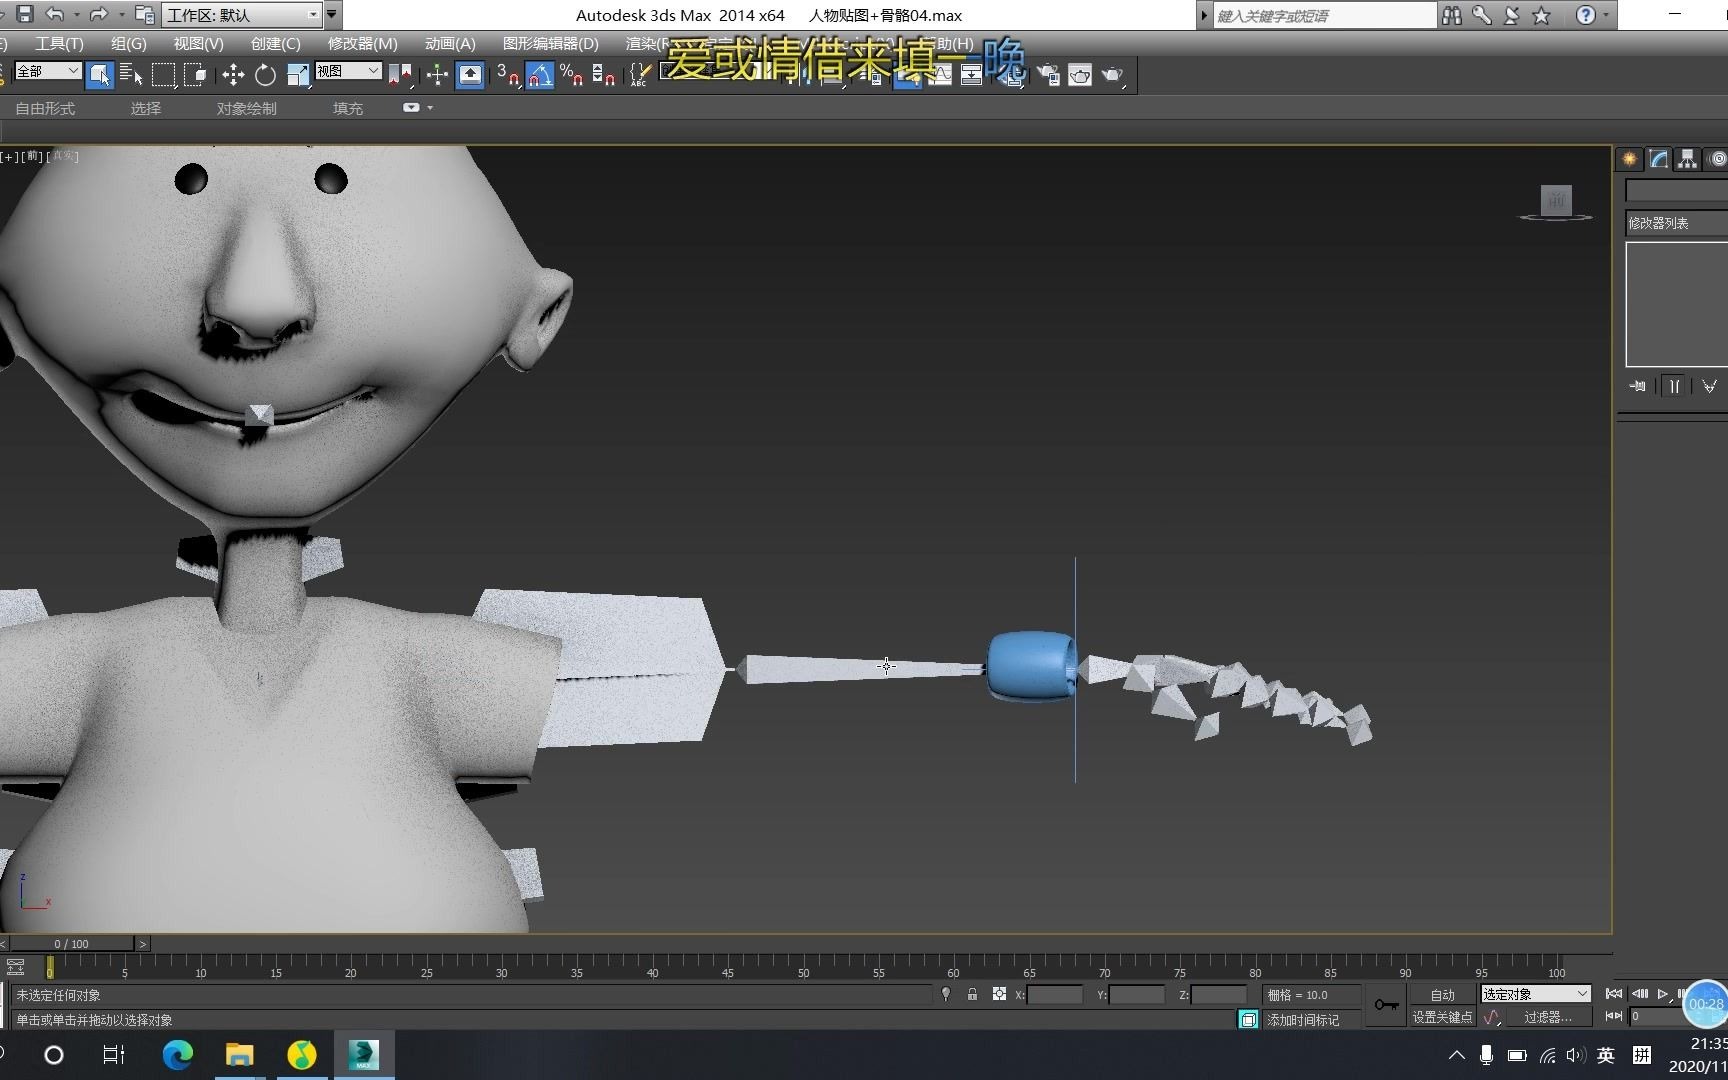1728x1080 pixels.
Task: Open the redo history dropdown arrow
Action: coord(120,15)
